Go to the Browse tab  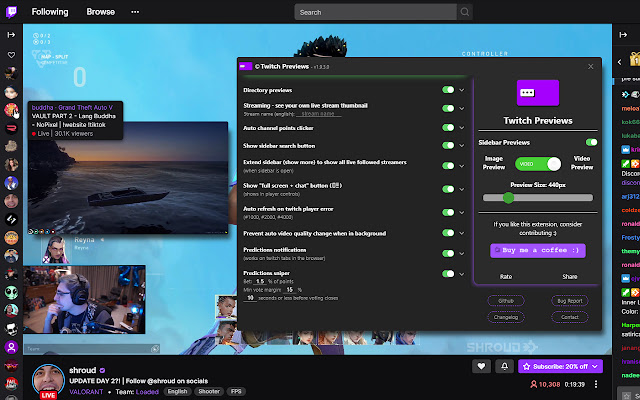click(100, 13)
